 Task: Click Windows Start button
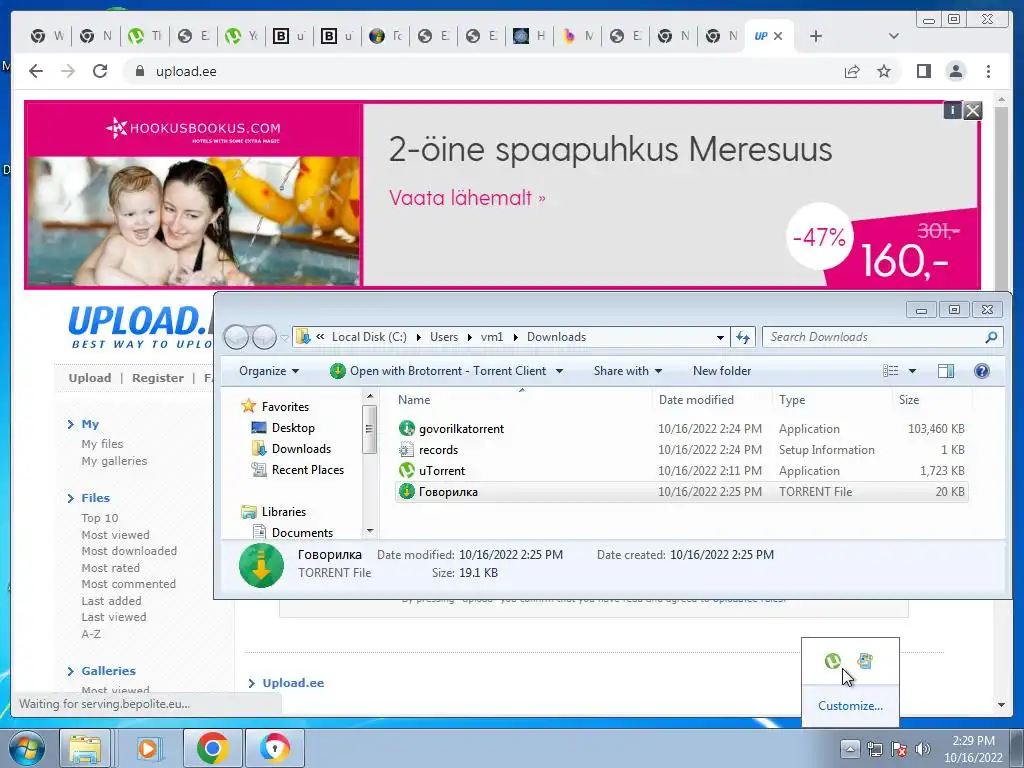pos(27,748)
